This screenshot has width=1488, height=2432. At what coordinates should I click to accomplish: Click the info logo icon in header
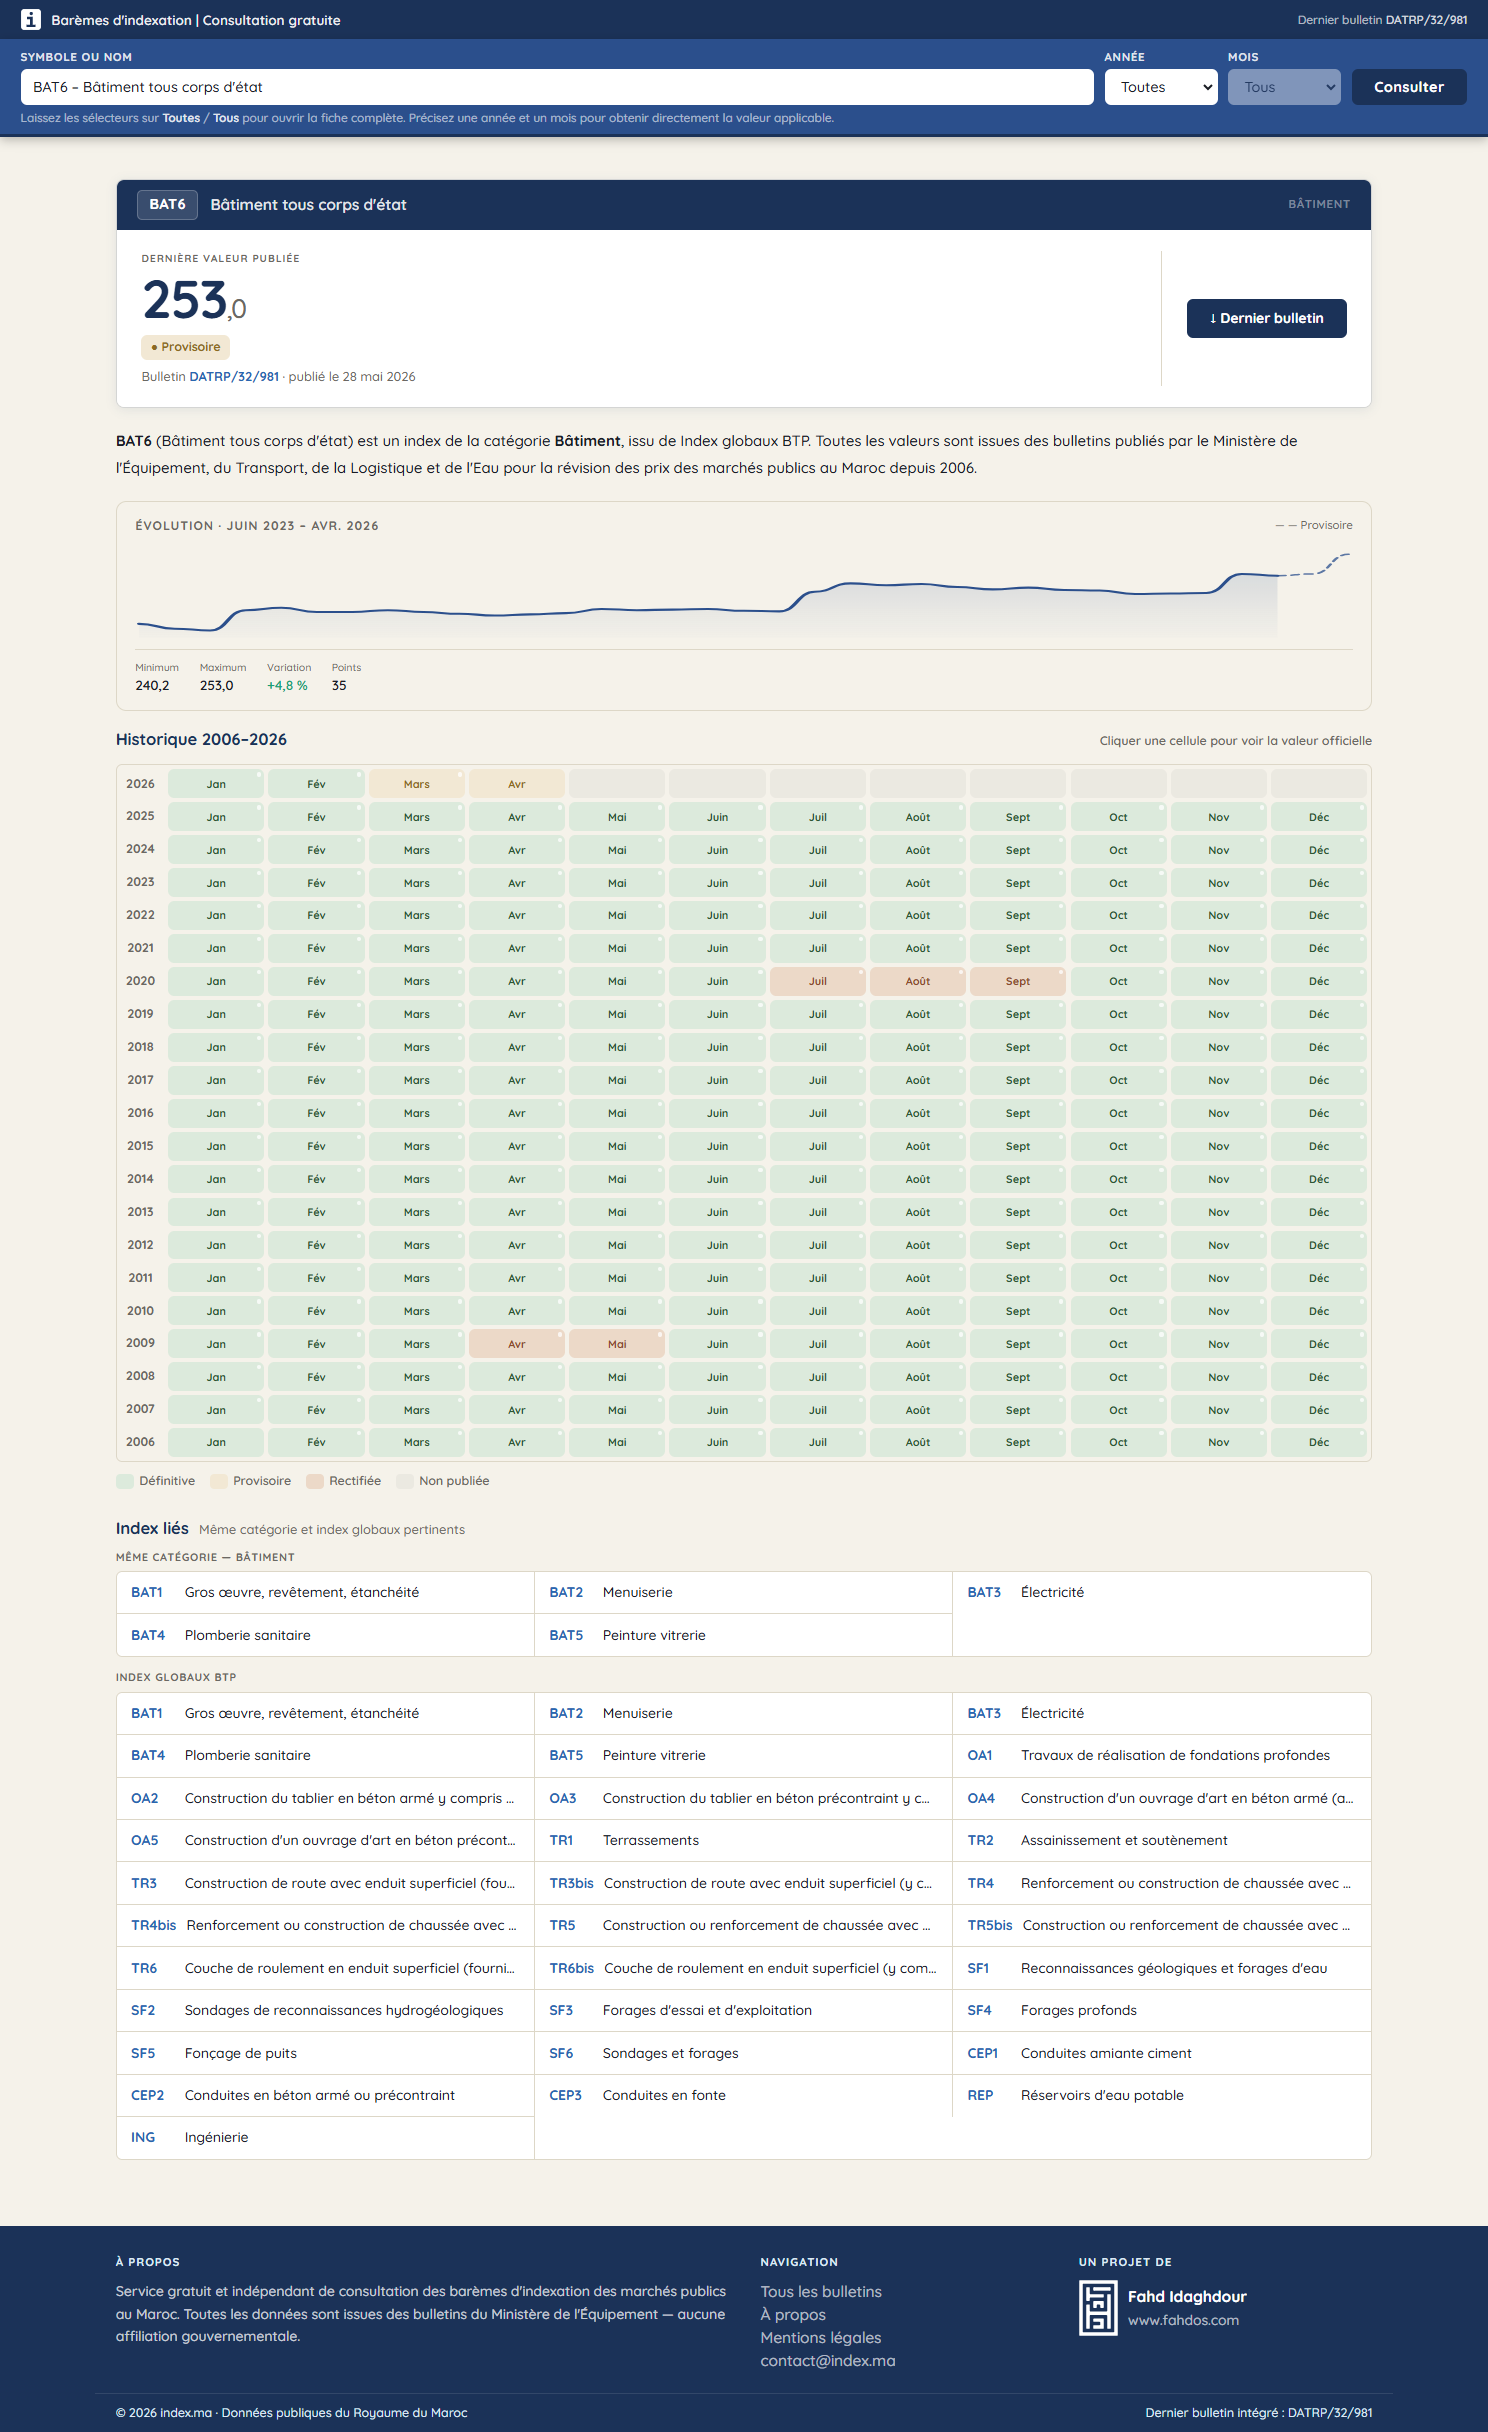pos(31,20)
